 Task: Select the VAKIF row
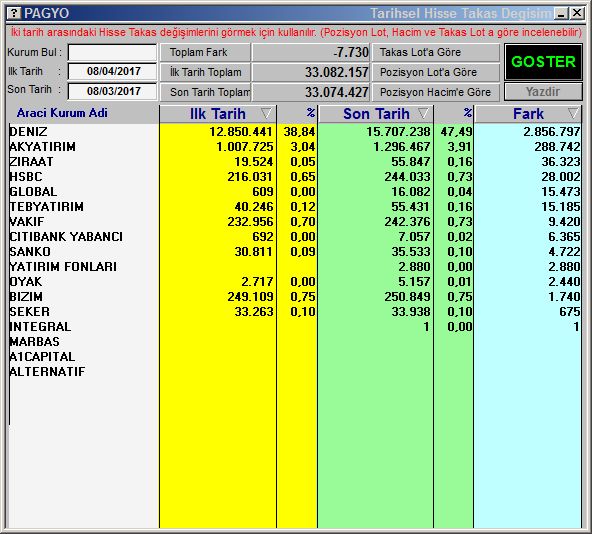[x=295, y=221]
